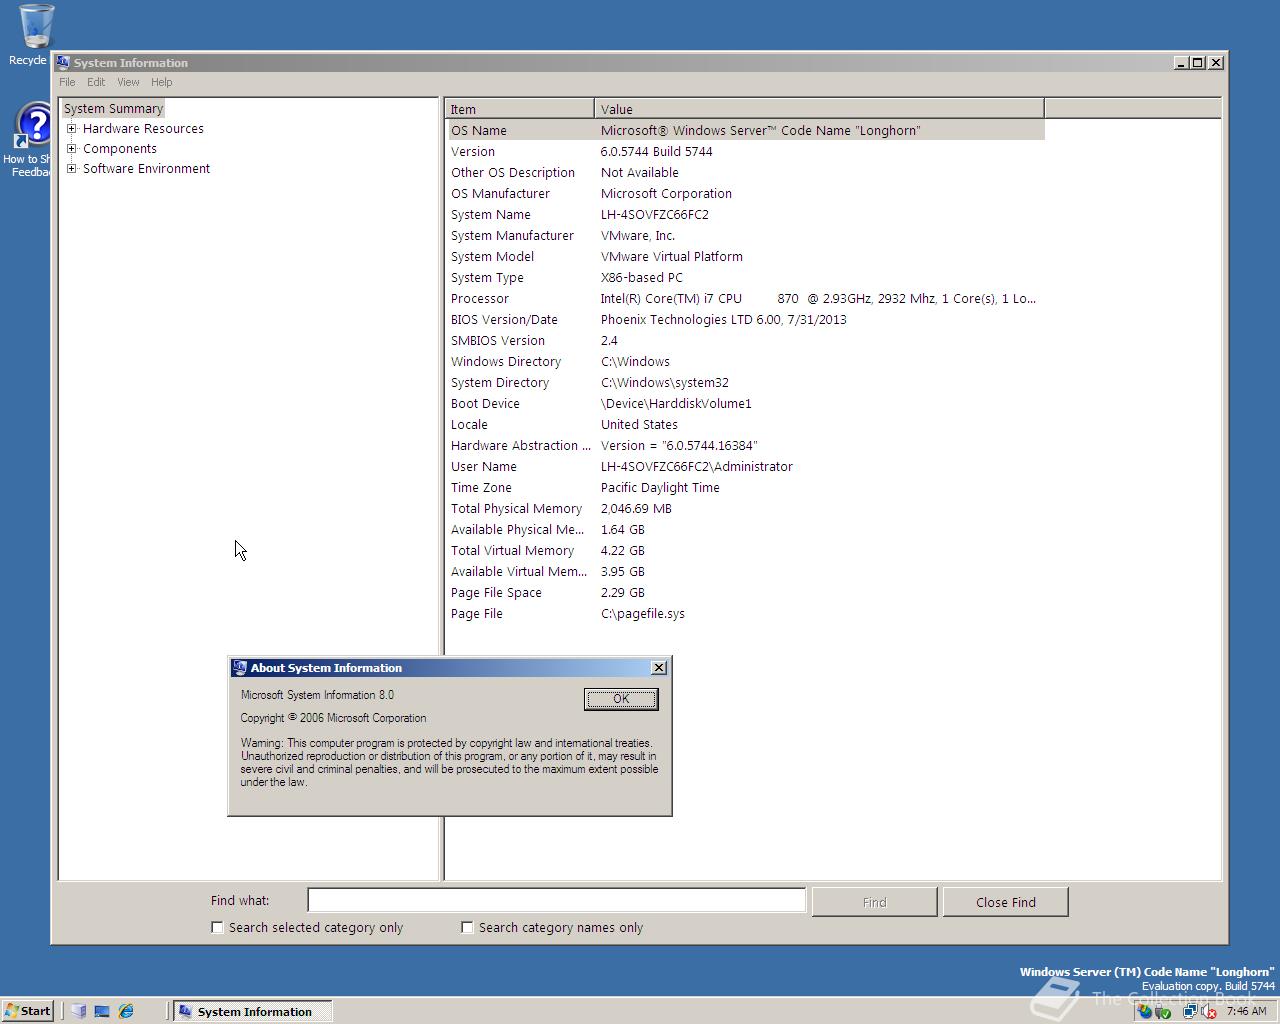The image size is (1280, 1024).
Task: Select the User Name row
Action: pyautogui.click(x=745, y=466)
